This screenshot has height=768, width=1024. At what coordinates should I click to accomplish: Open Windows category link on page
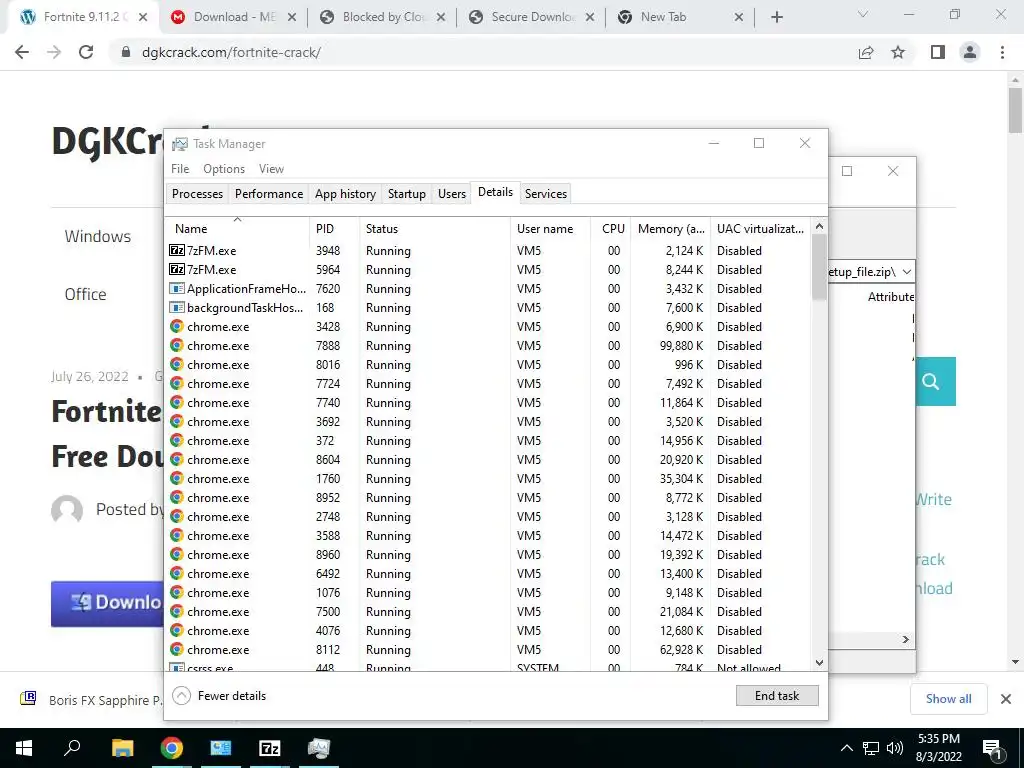(x=97, y=236)
